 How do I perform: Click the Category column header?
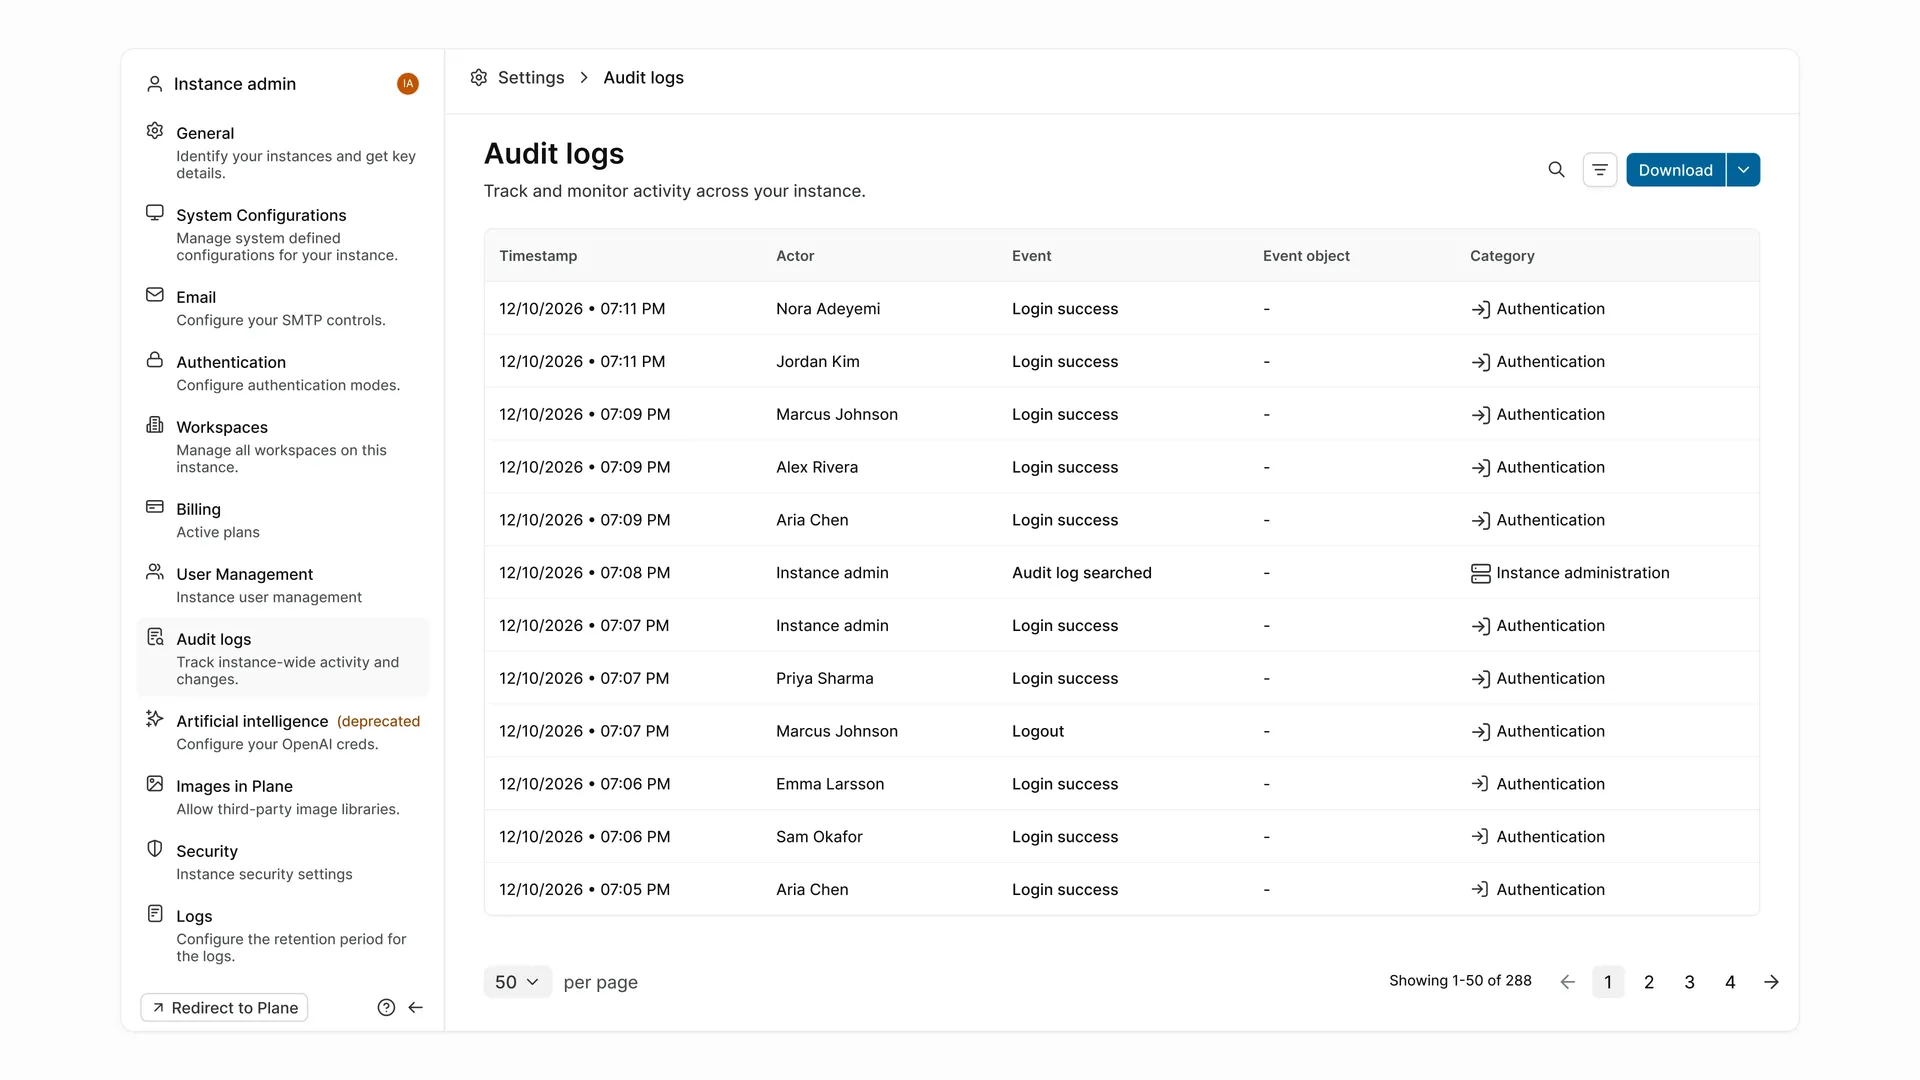[1502, 256]
